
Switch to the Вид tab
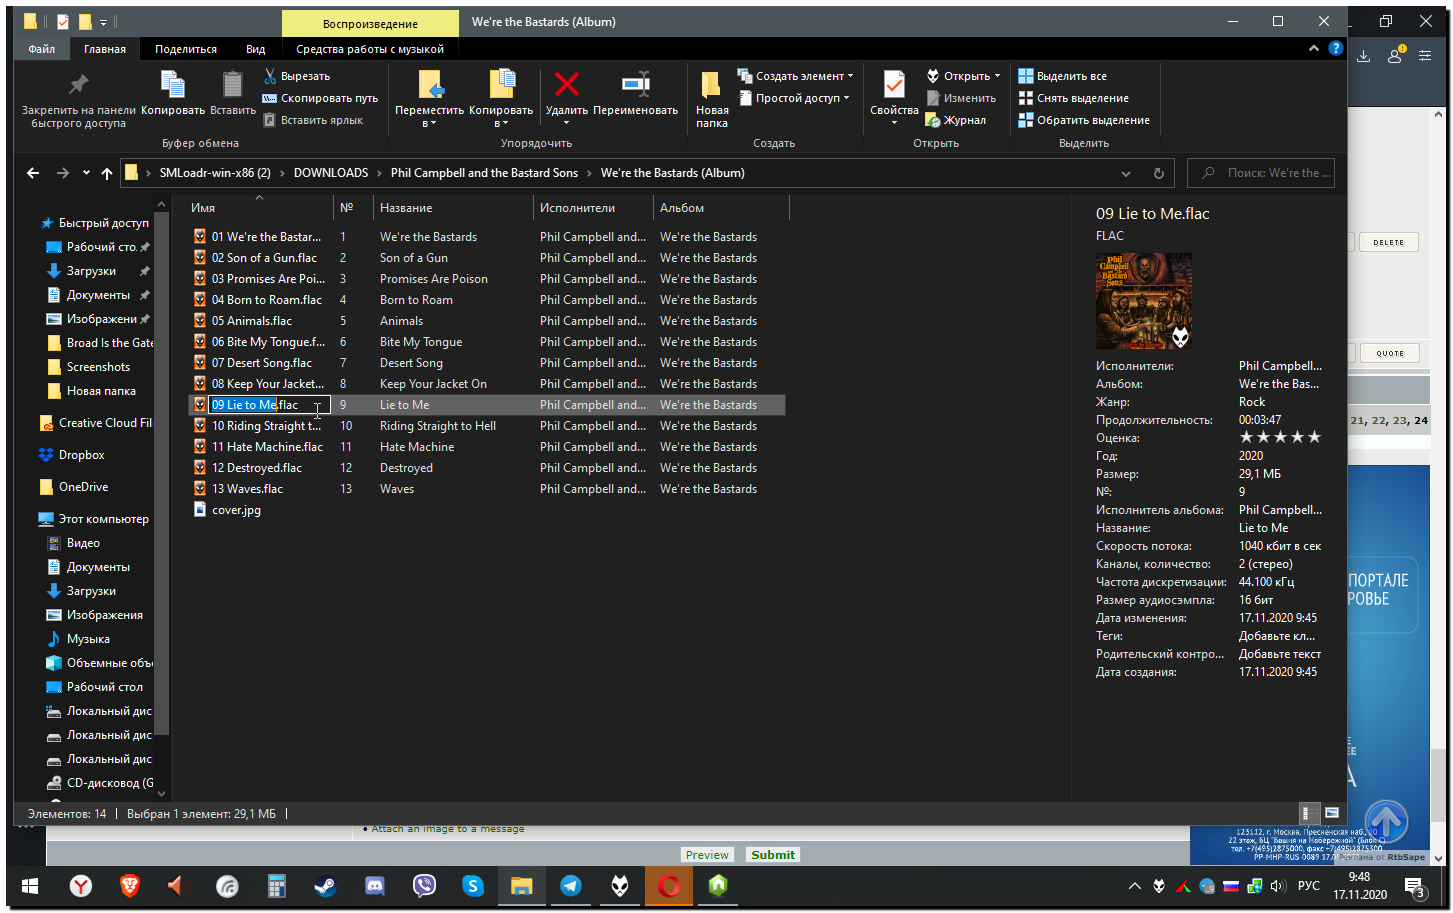256,49
